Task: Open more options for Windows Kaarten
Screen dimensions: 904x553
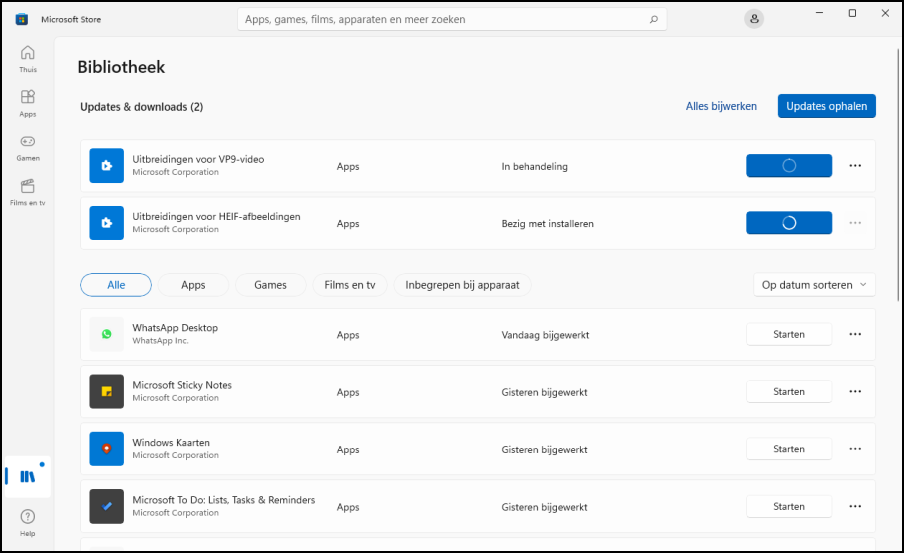Action: pos(855,449)
